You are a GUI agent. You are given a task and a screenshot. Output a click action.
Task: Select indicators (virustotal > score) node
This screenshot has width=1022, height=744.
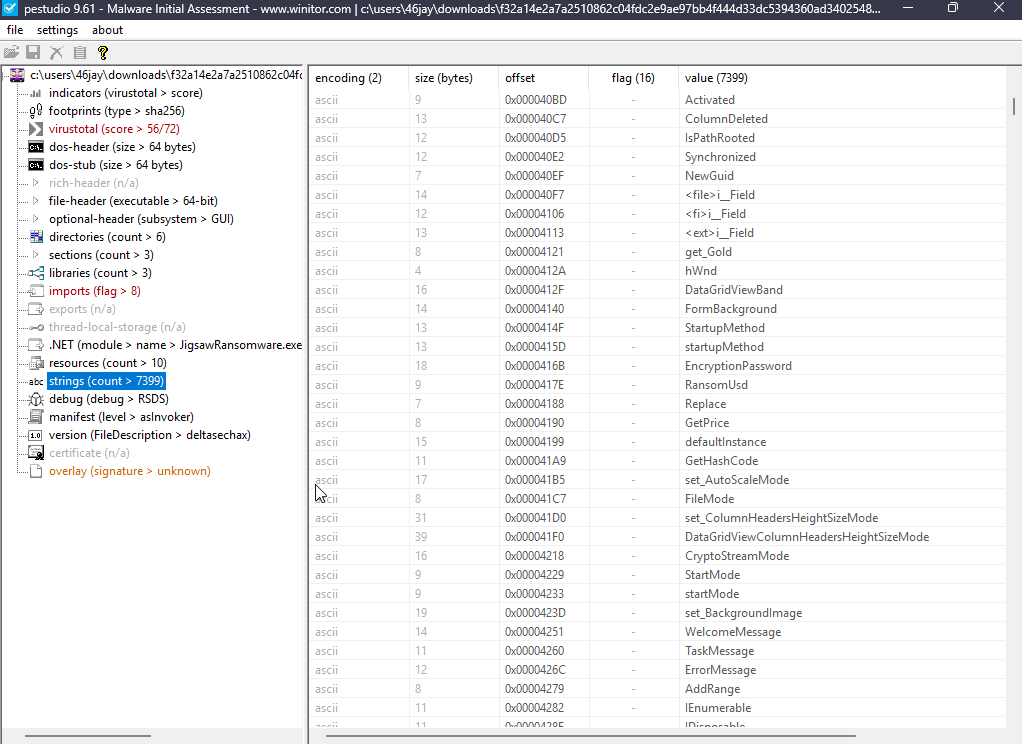click(126, 93)
